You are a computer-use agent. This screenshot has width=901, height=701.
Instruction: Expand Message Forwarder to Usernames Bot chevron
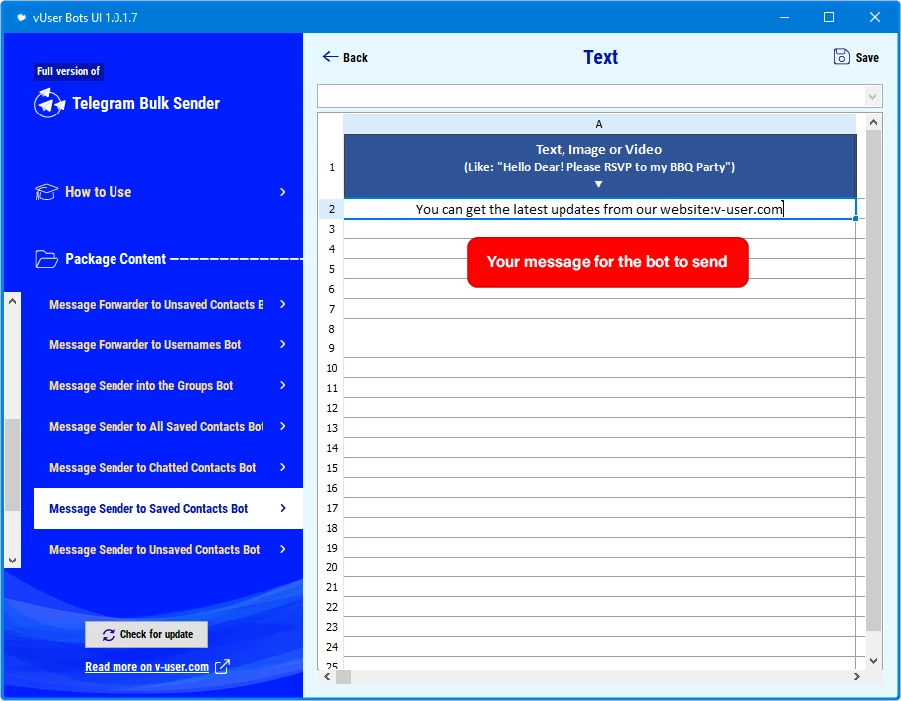tap(283, 344)
